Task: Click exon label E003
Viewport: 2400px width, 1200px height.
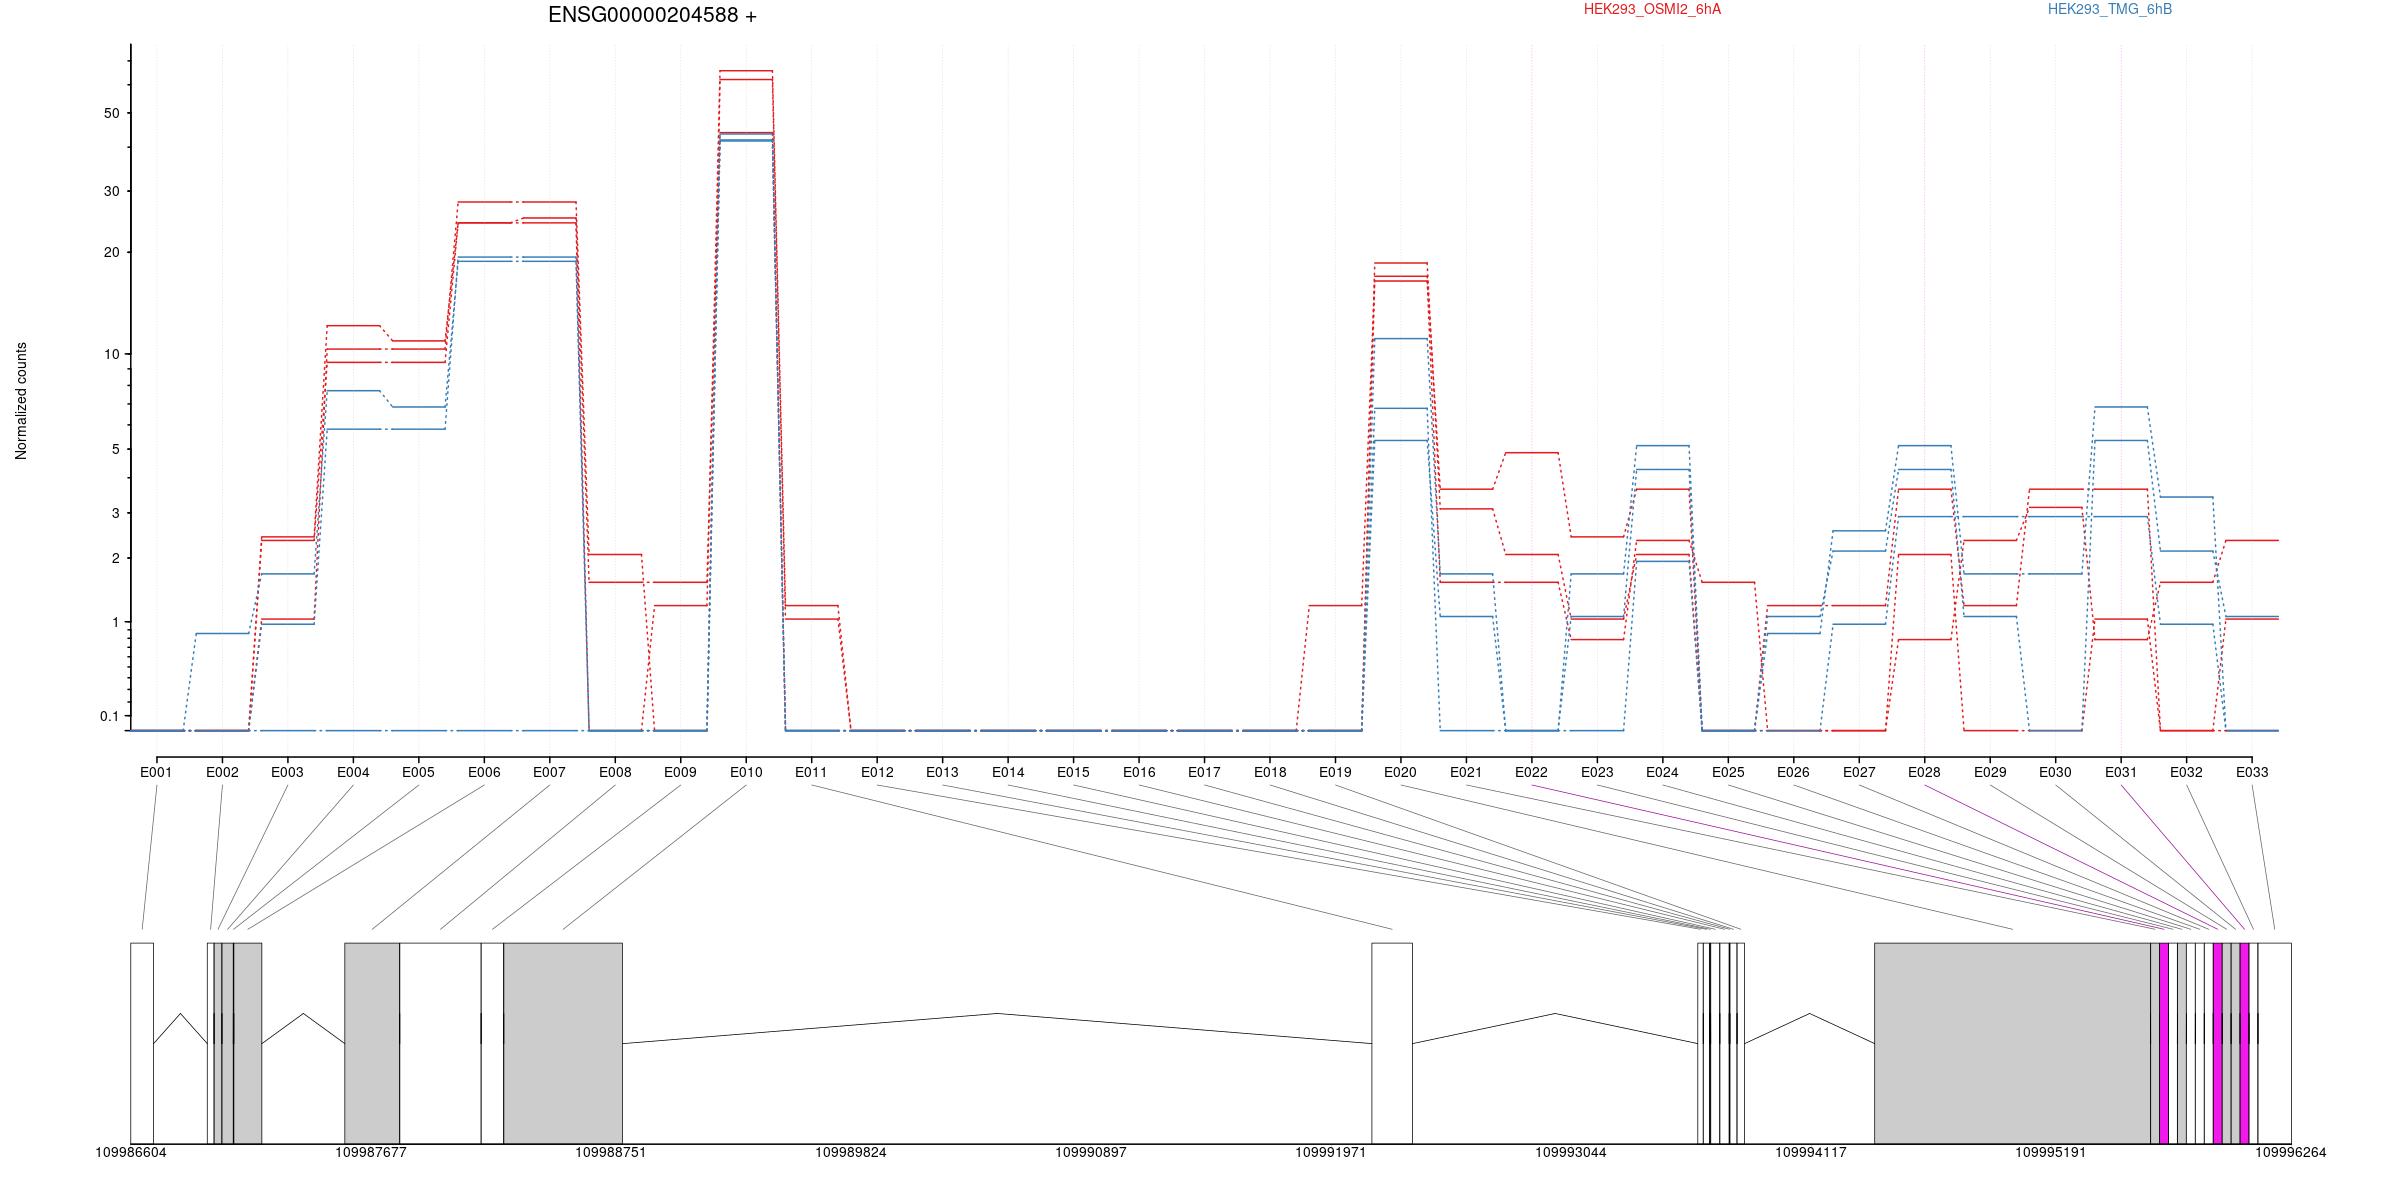Action: coord(287,772)
